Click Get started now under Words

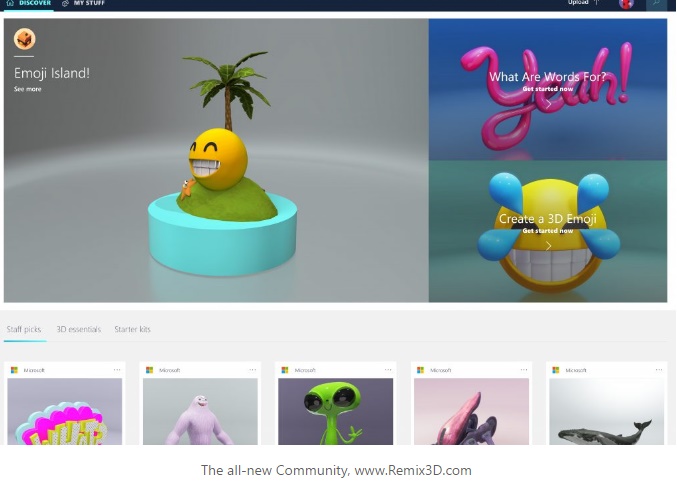547,89
